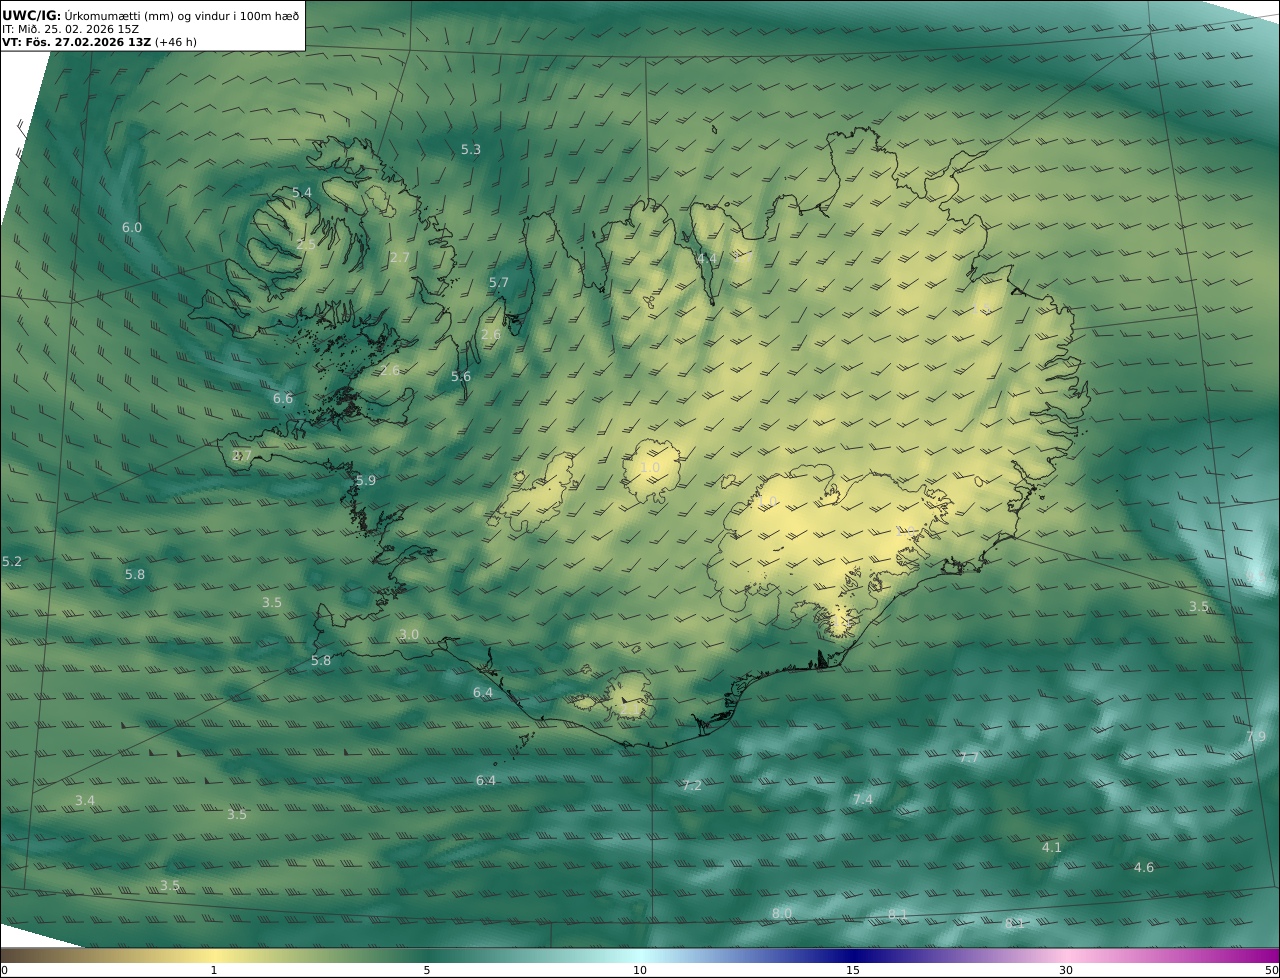1280x978 pixels.
Task: Click the precipitation color scale bar
Action: [x=640, y=955]
